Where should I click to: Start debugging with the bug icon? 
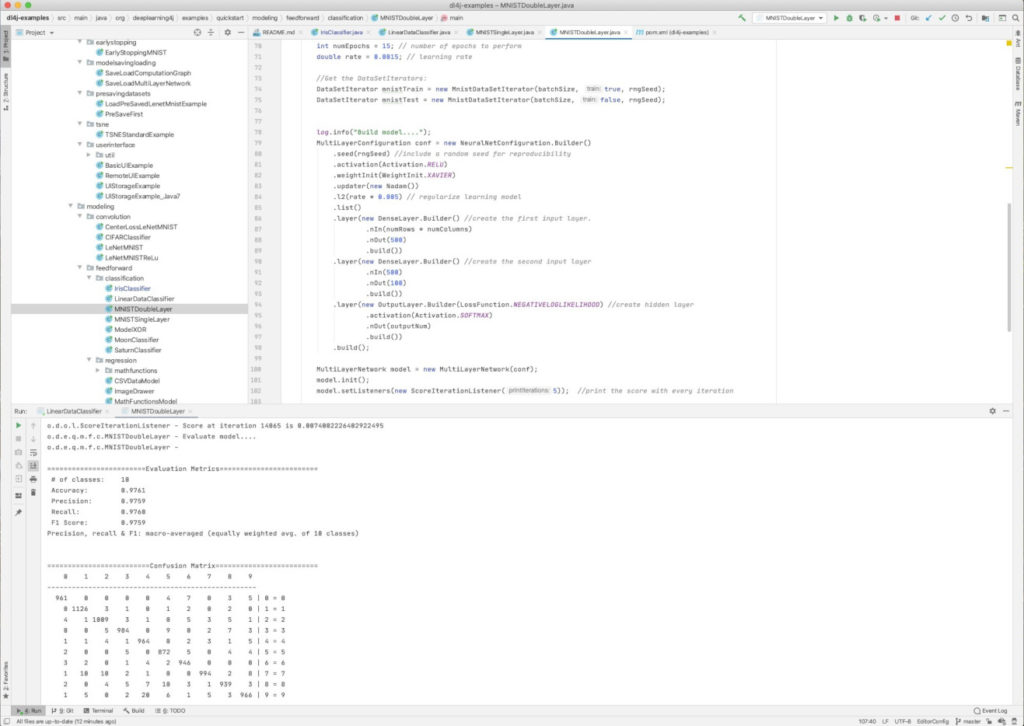click(x=849, y=18)
